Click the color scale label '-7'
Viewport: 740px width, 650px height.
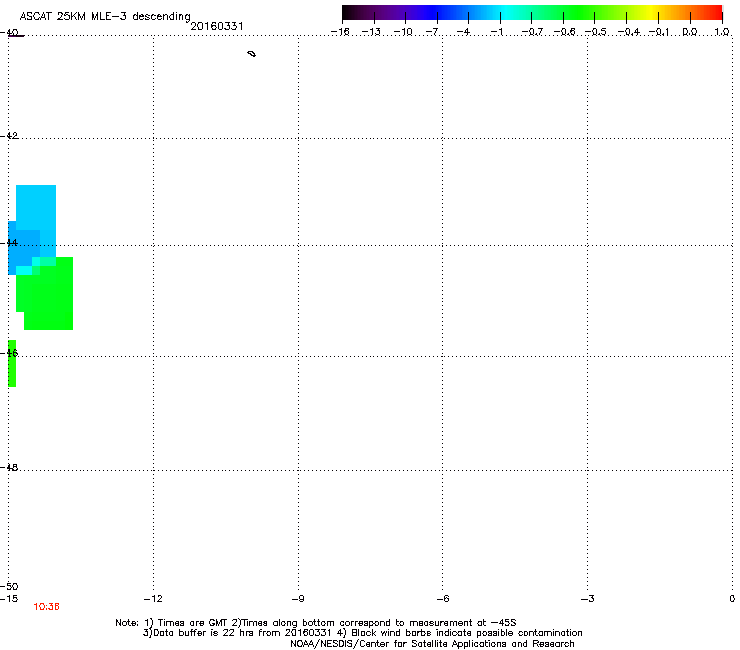pos(432,32)
